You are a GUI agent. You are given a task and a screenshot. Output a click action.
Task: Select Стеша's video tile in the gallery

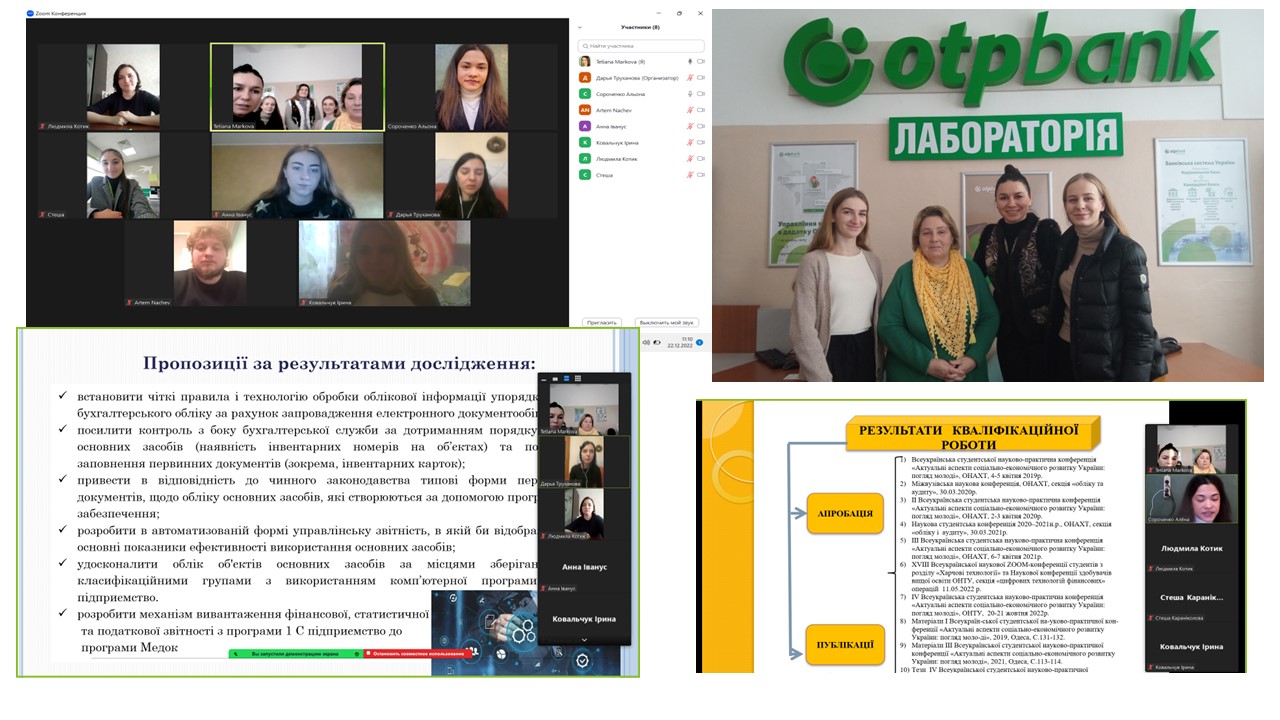(123, 176)
